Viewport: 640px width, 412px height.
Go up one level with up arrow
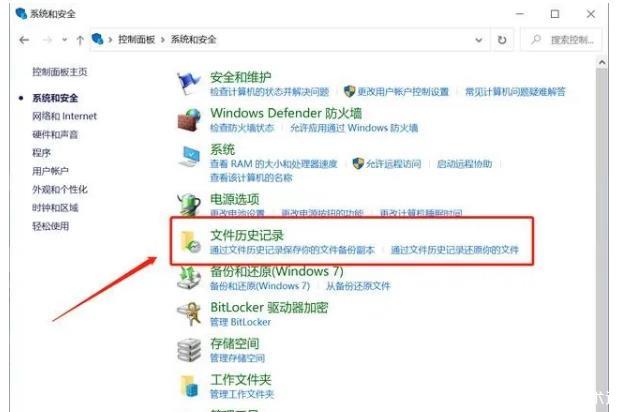(80, 40)
